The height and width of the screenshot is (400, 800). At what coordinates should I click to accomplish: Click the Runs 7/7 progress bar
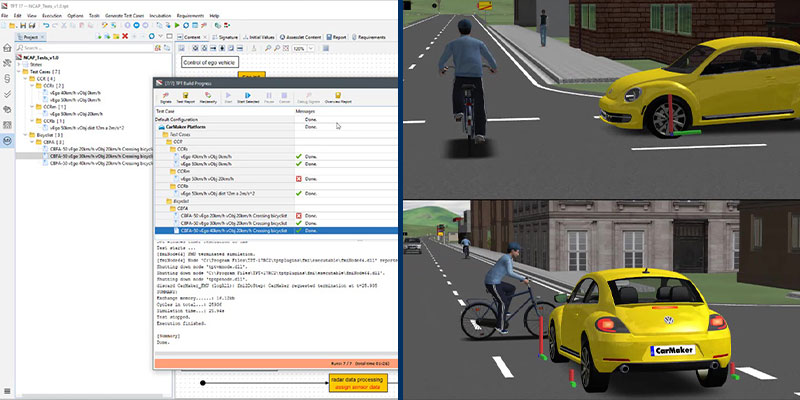276,363
